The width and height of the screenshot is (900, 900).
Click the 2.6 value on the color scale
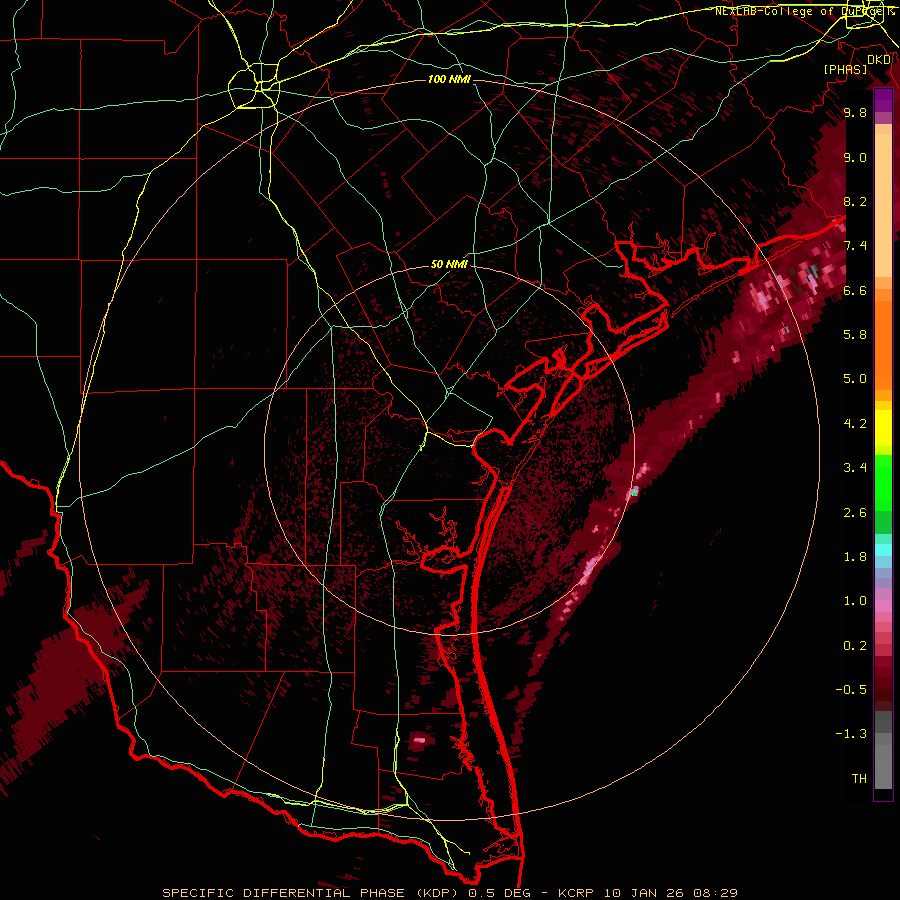tap(855, 512)
